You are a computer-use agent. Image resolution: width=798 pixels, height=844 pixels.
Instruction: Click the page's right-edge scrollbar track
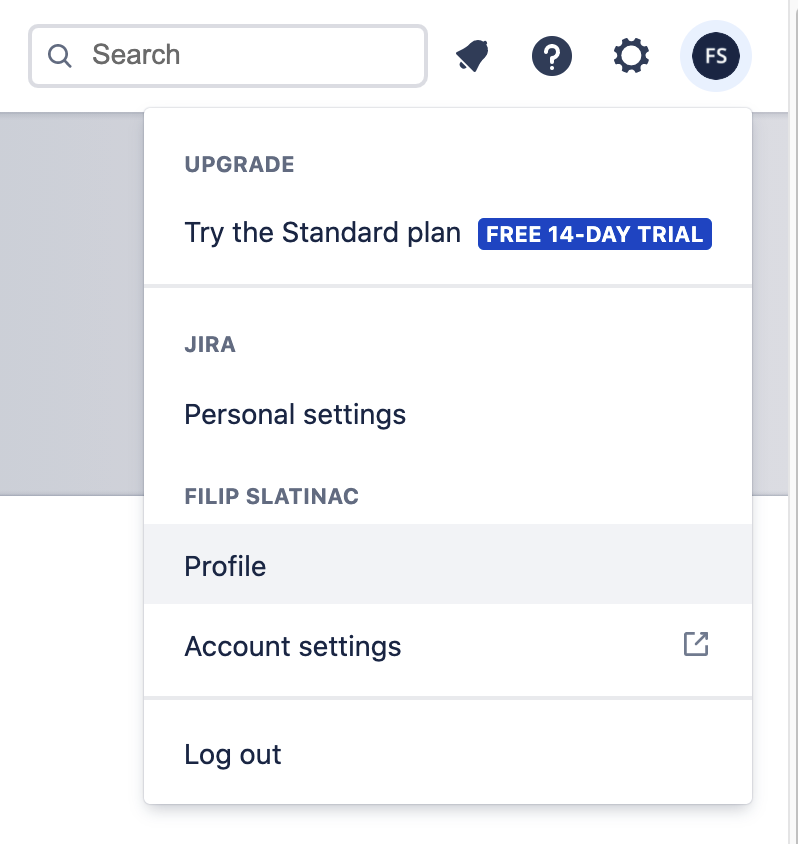point(793,422)
